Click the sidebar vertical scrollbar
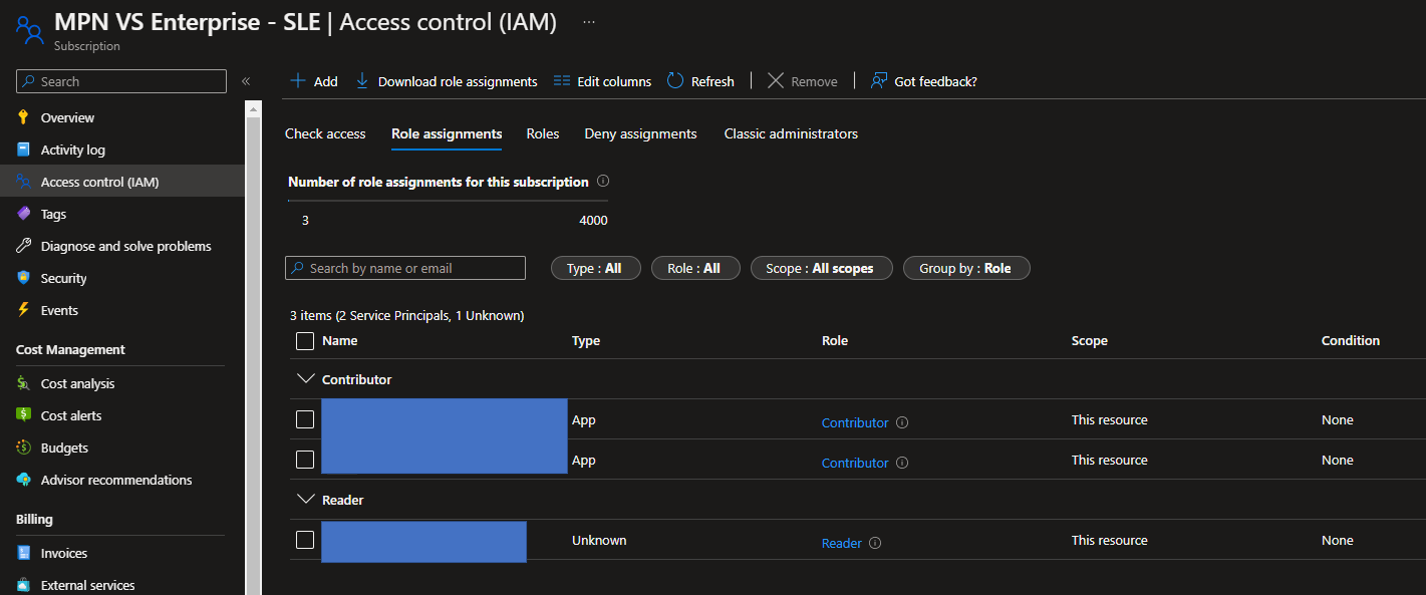This screenshot has height=595, width=1426. pos(253,348)
